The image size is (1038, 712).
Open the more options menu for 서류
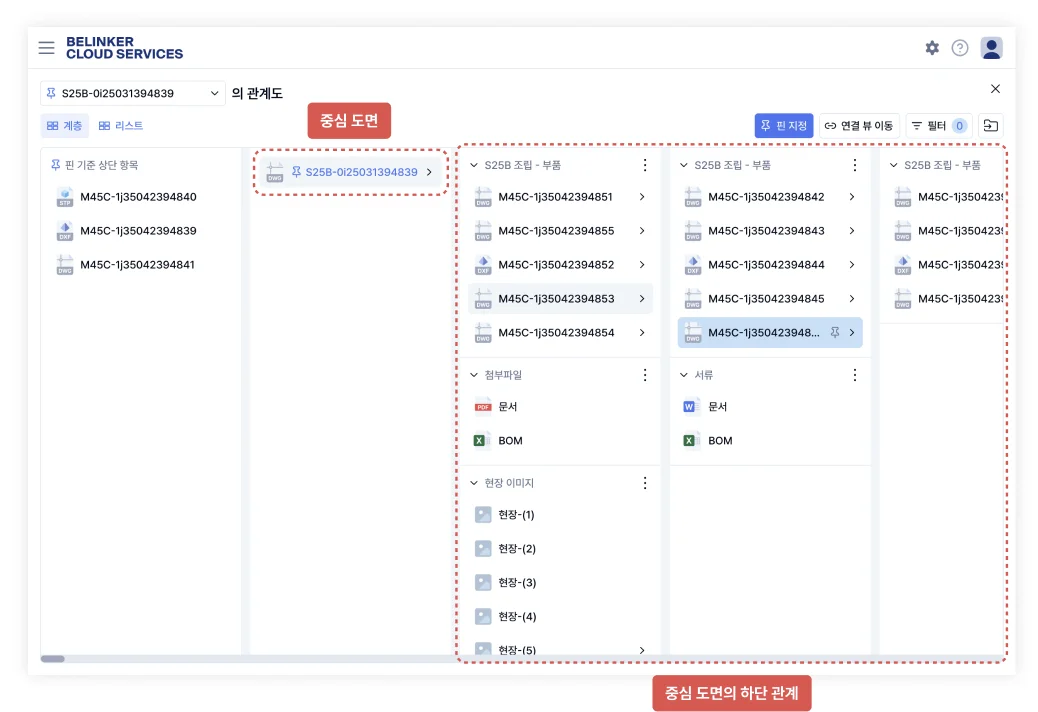tap(855, 375)
